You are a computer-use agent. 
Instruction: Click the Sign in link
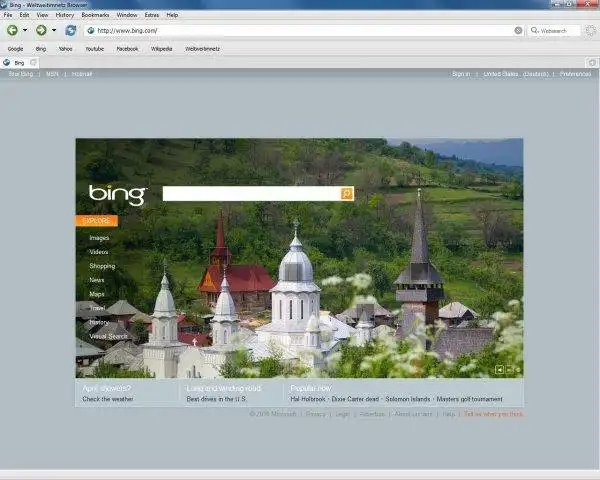click(461, 74)
